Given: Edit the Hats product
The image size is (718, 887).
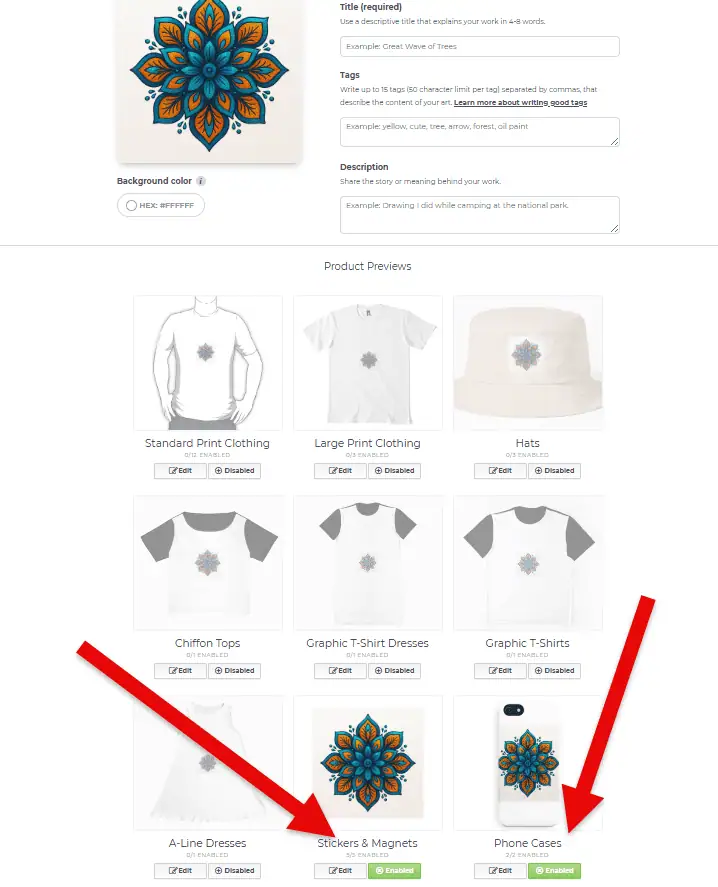Looking at the screenshot, I should [x=500, y=471].
